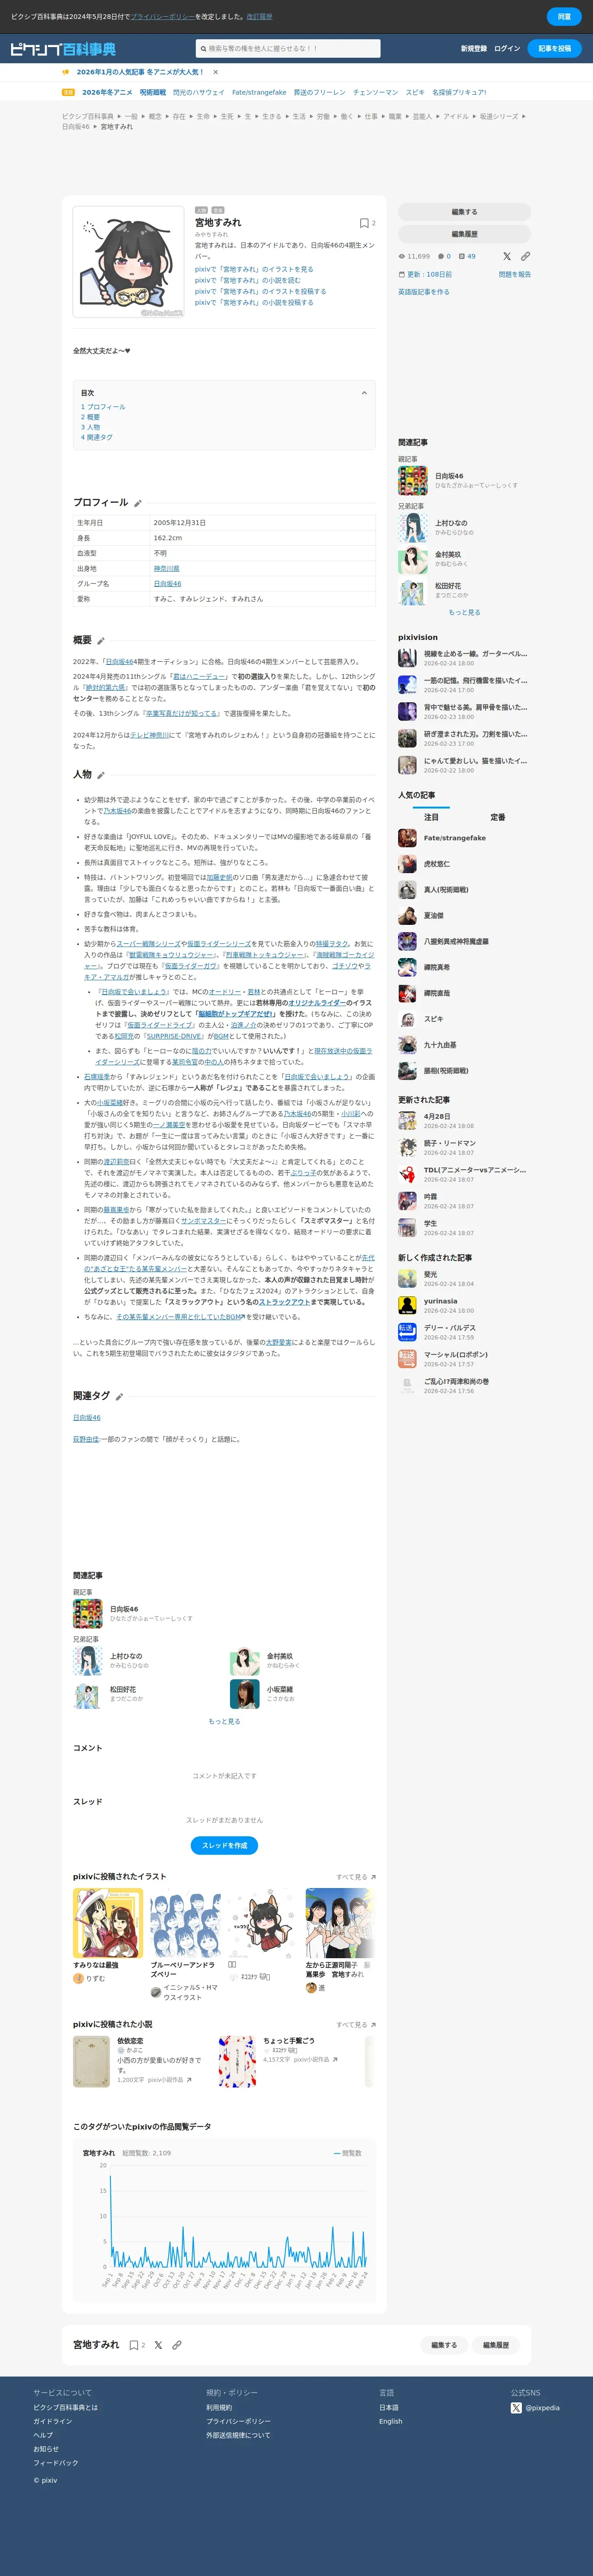
Task: Click ガイドライン in footer
Action: (52, 2421)
